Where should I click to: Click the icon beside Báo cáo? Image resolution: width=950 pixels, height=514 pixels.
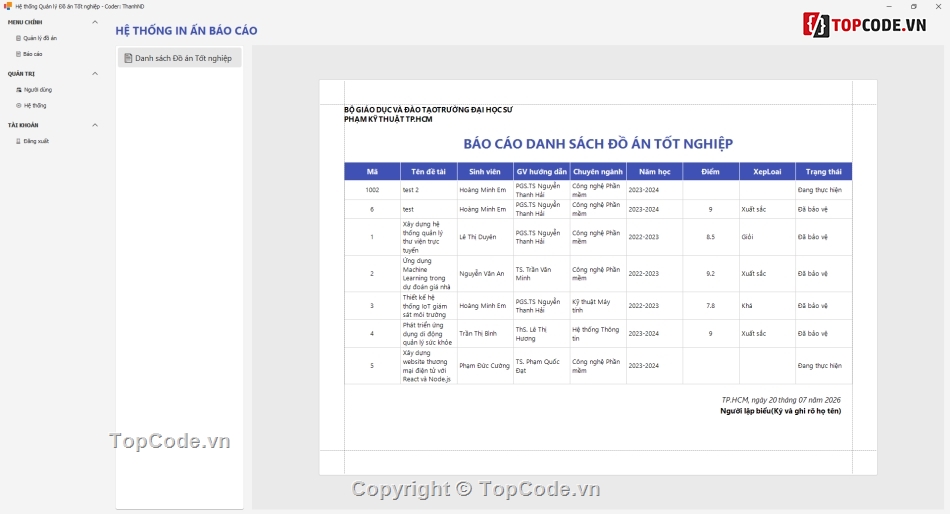point(18,54)
